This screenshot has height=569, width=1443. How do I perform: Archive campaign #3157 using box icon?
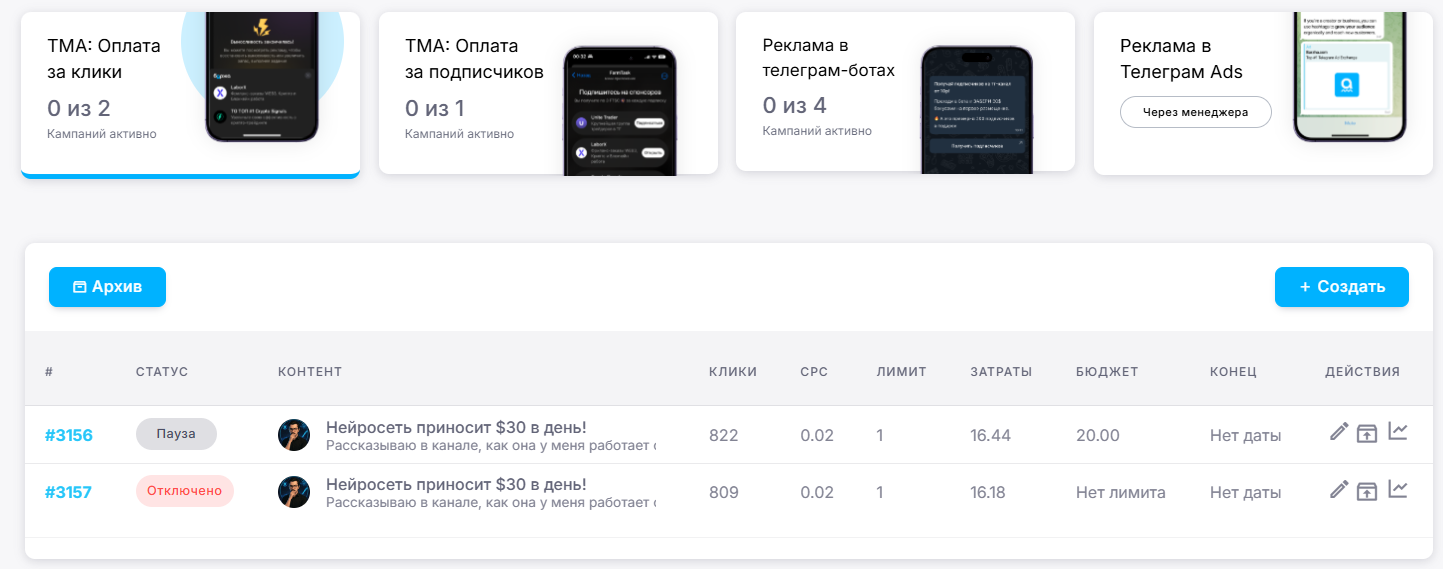click(1367, 491)
